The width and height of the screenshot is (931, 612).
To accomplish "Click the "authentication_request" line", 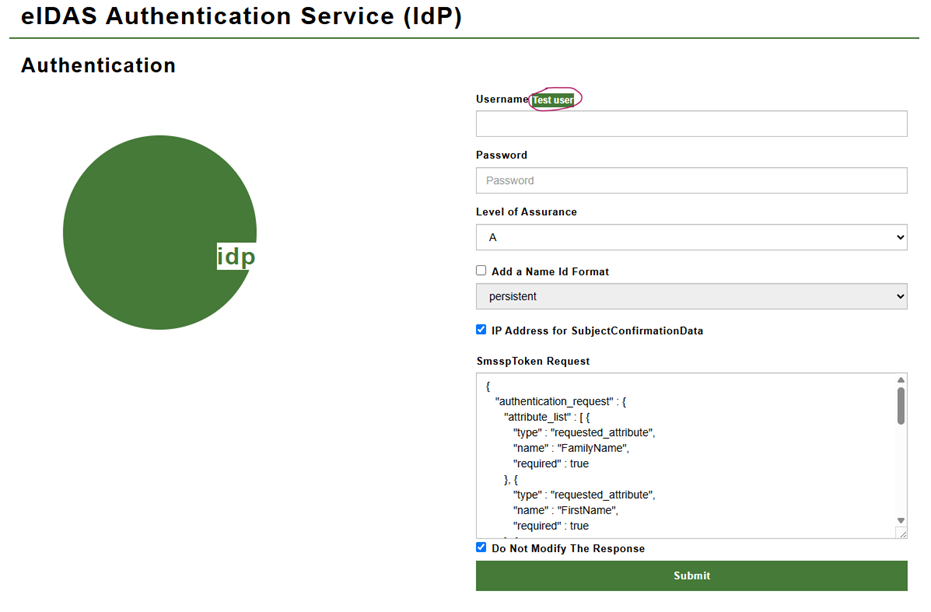I will 560,402.
